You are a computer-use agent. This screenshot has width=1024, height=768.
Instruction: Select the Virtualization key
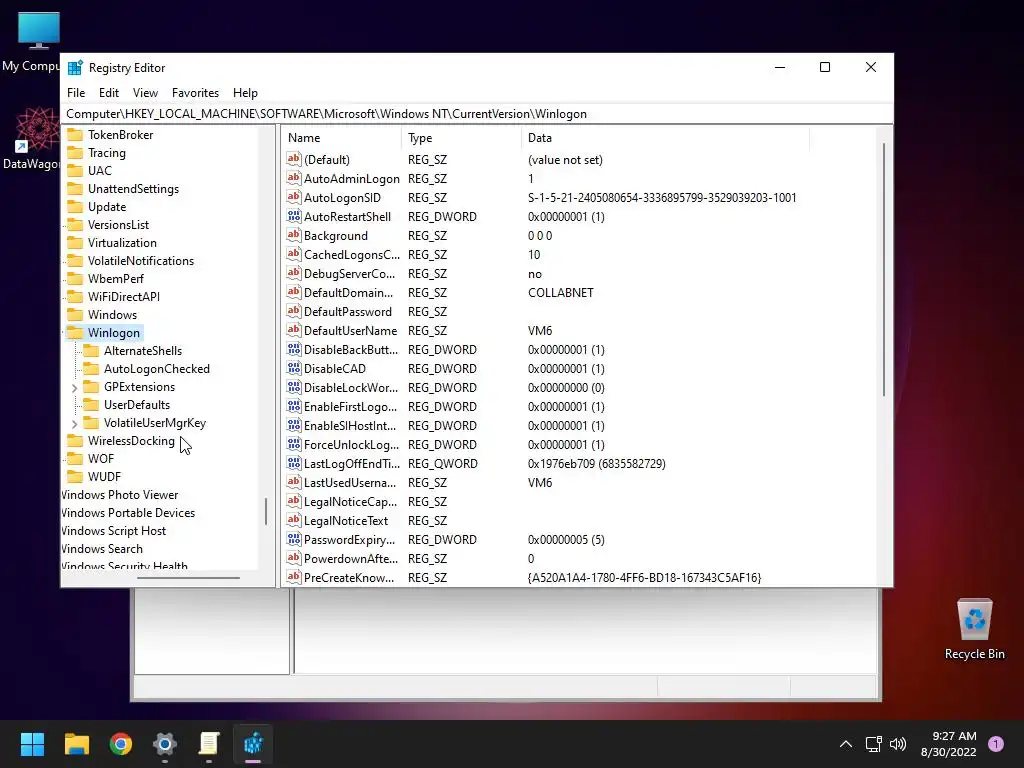122,242
